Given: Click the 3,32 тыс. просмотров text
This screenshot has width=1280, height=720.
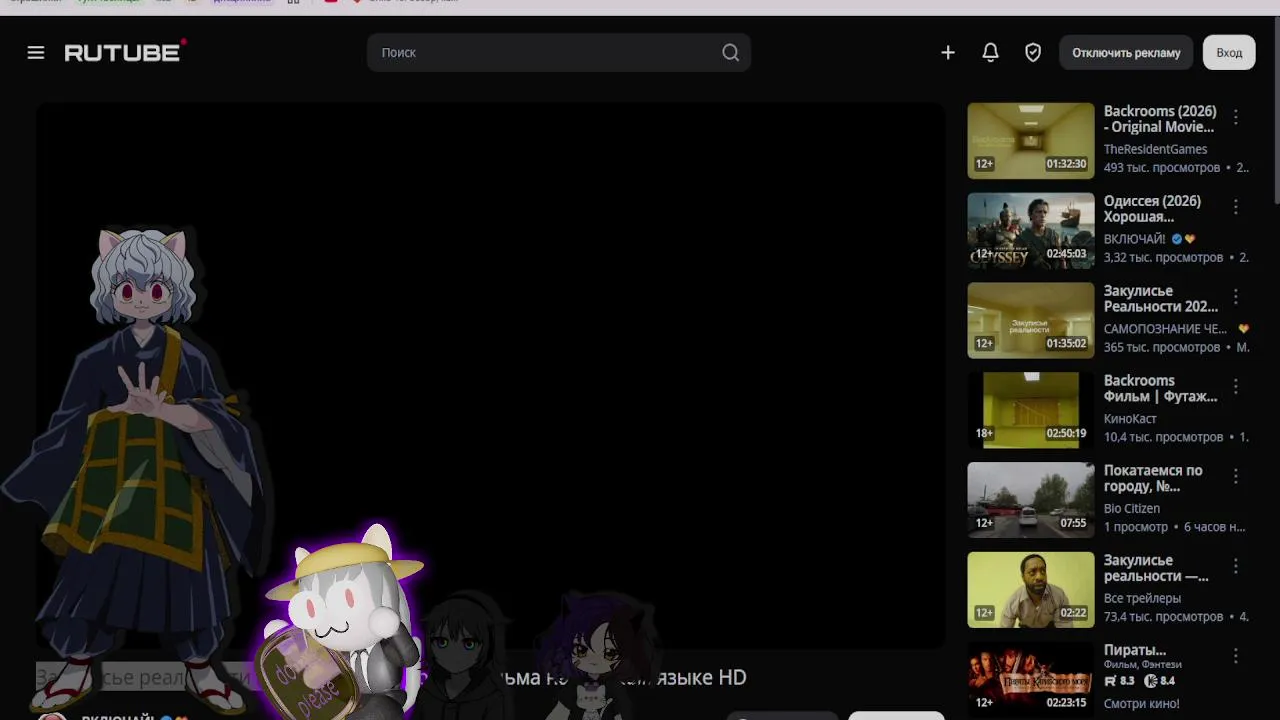Looking at the screenshot, I should (x=1164, y=257).
